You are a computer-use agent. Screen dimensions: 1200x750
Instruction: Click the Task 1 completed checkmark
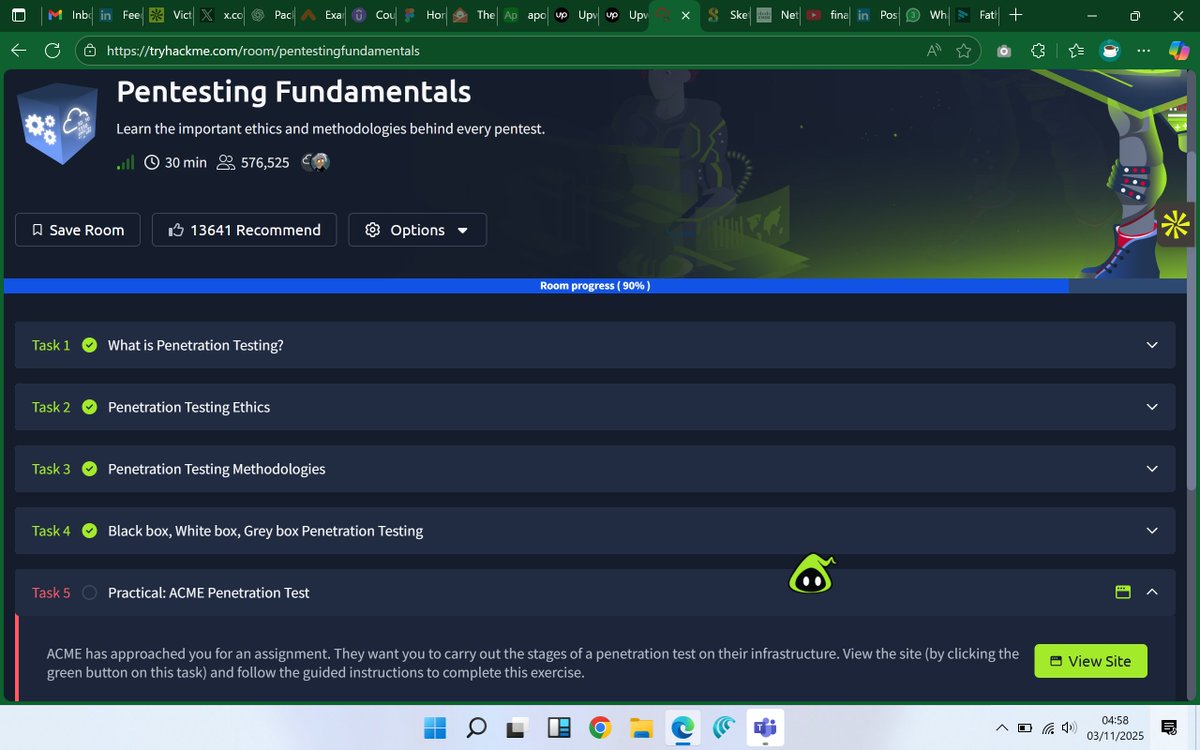coord(89,345)
